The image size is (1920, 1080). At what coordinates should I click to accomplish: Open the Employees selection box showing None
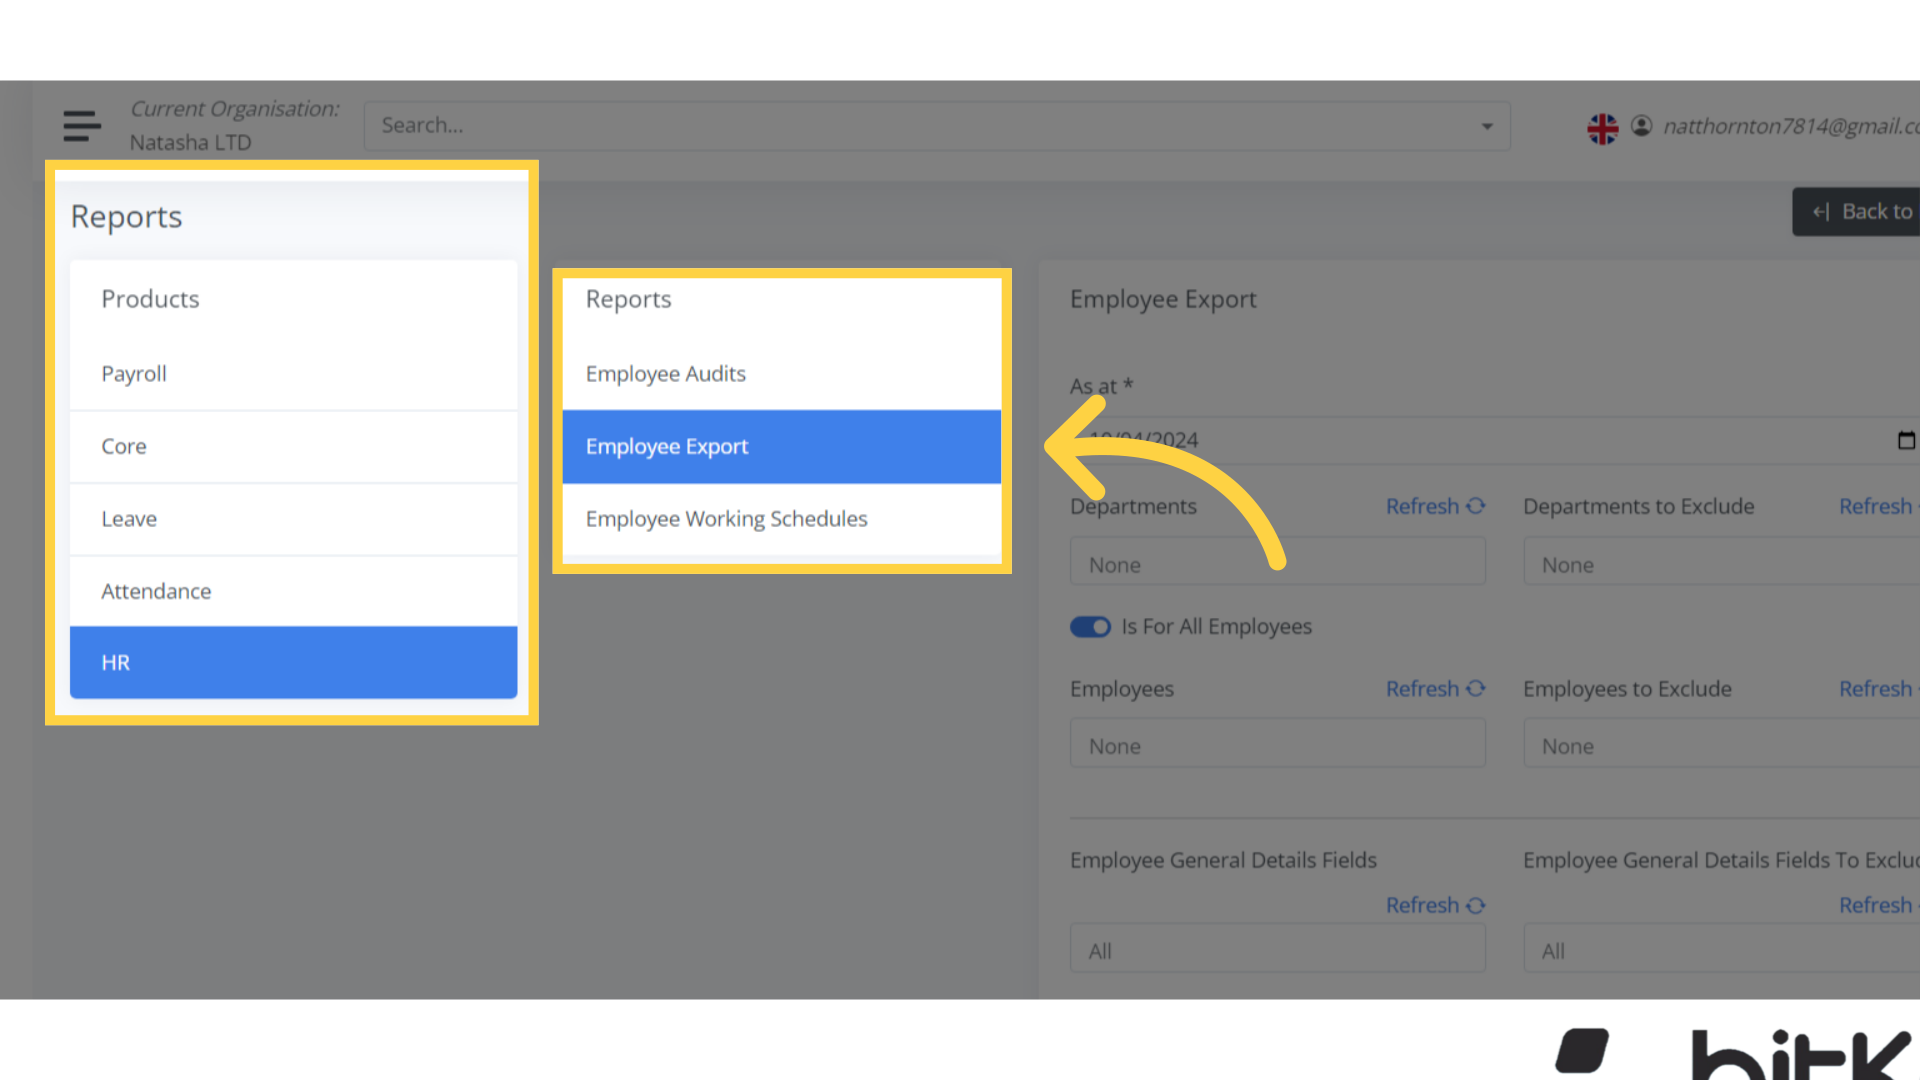coord(1277,743)
